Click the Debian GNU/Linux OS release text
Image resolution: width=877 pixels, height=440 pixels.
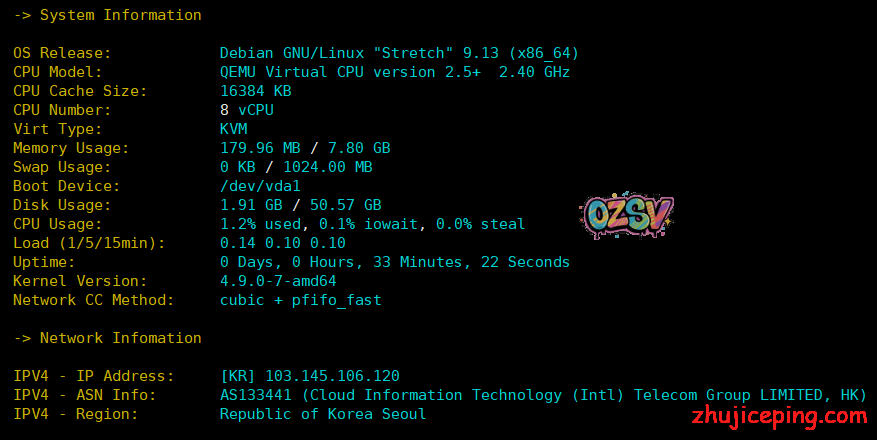pyautogui.click(x=399, y=53)
